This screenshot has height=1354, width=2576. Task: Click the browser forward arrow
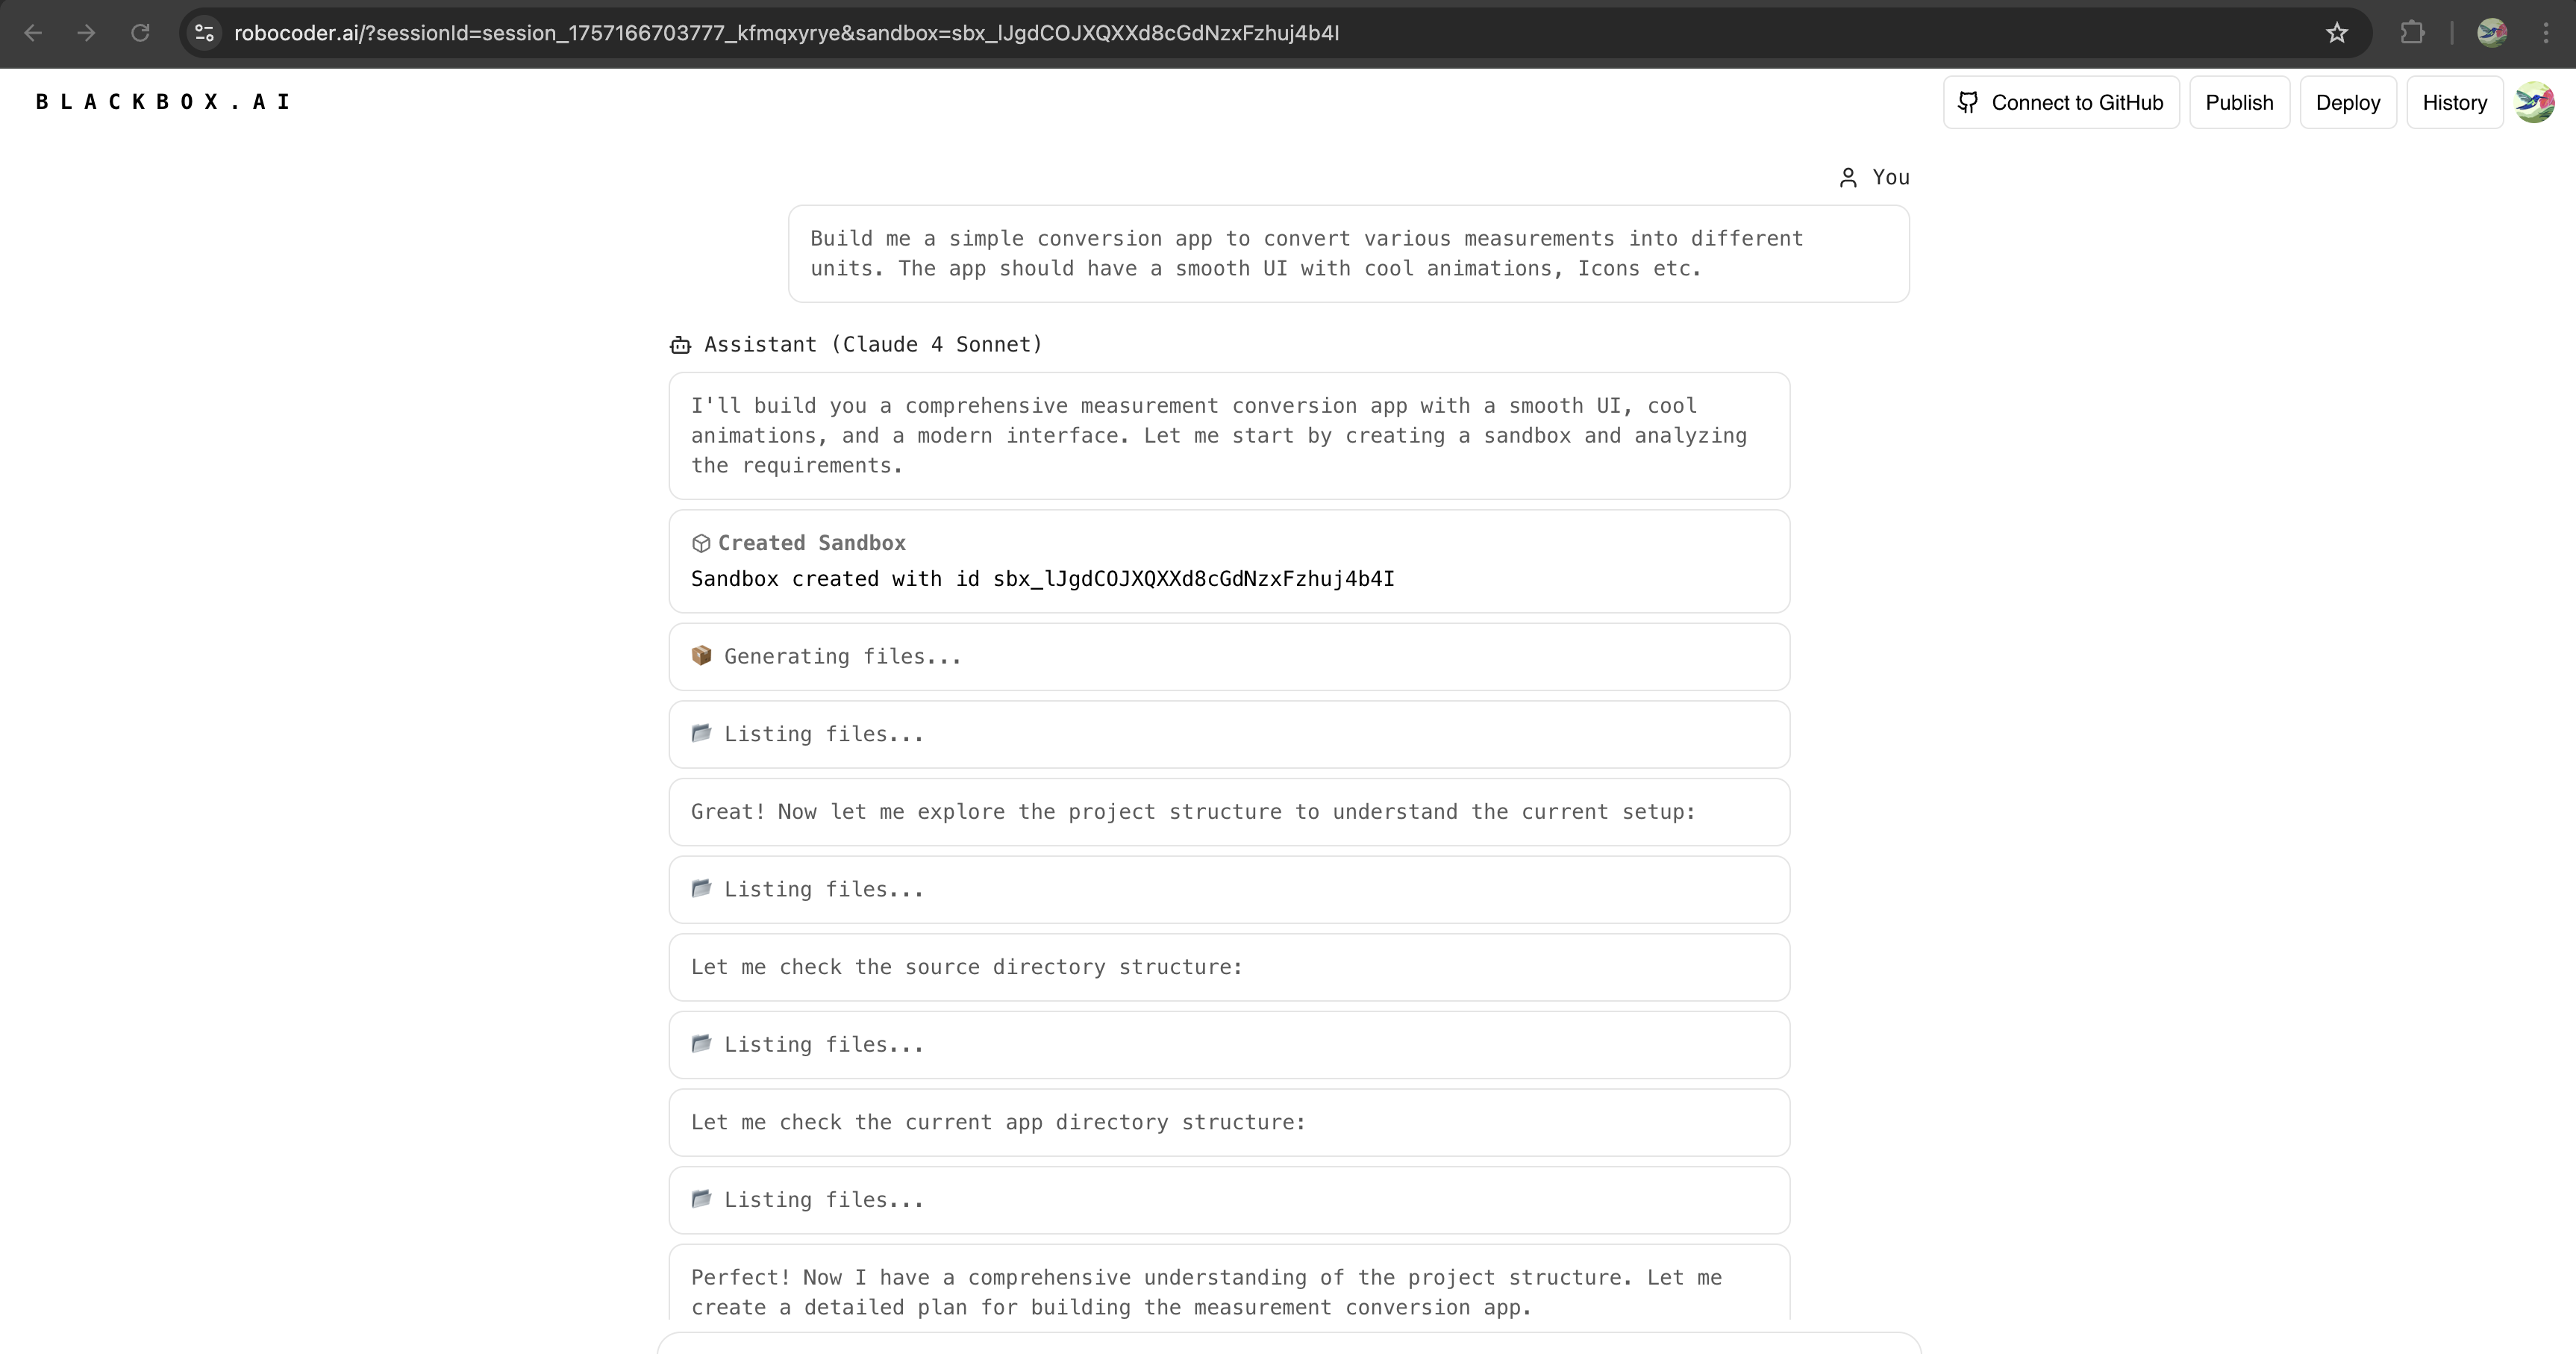[x=86, y=33]
